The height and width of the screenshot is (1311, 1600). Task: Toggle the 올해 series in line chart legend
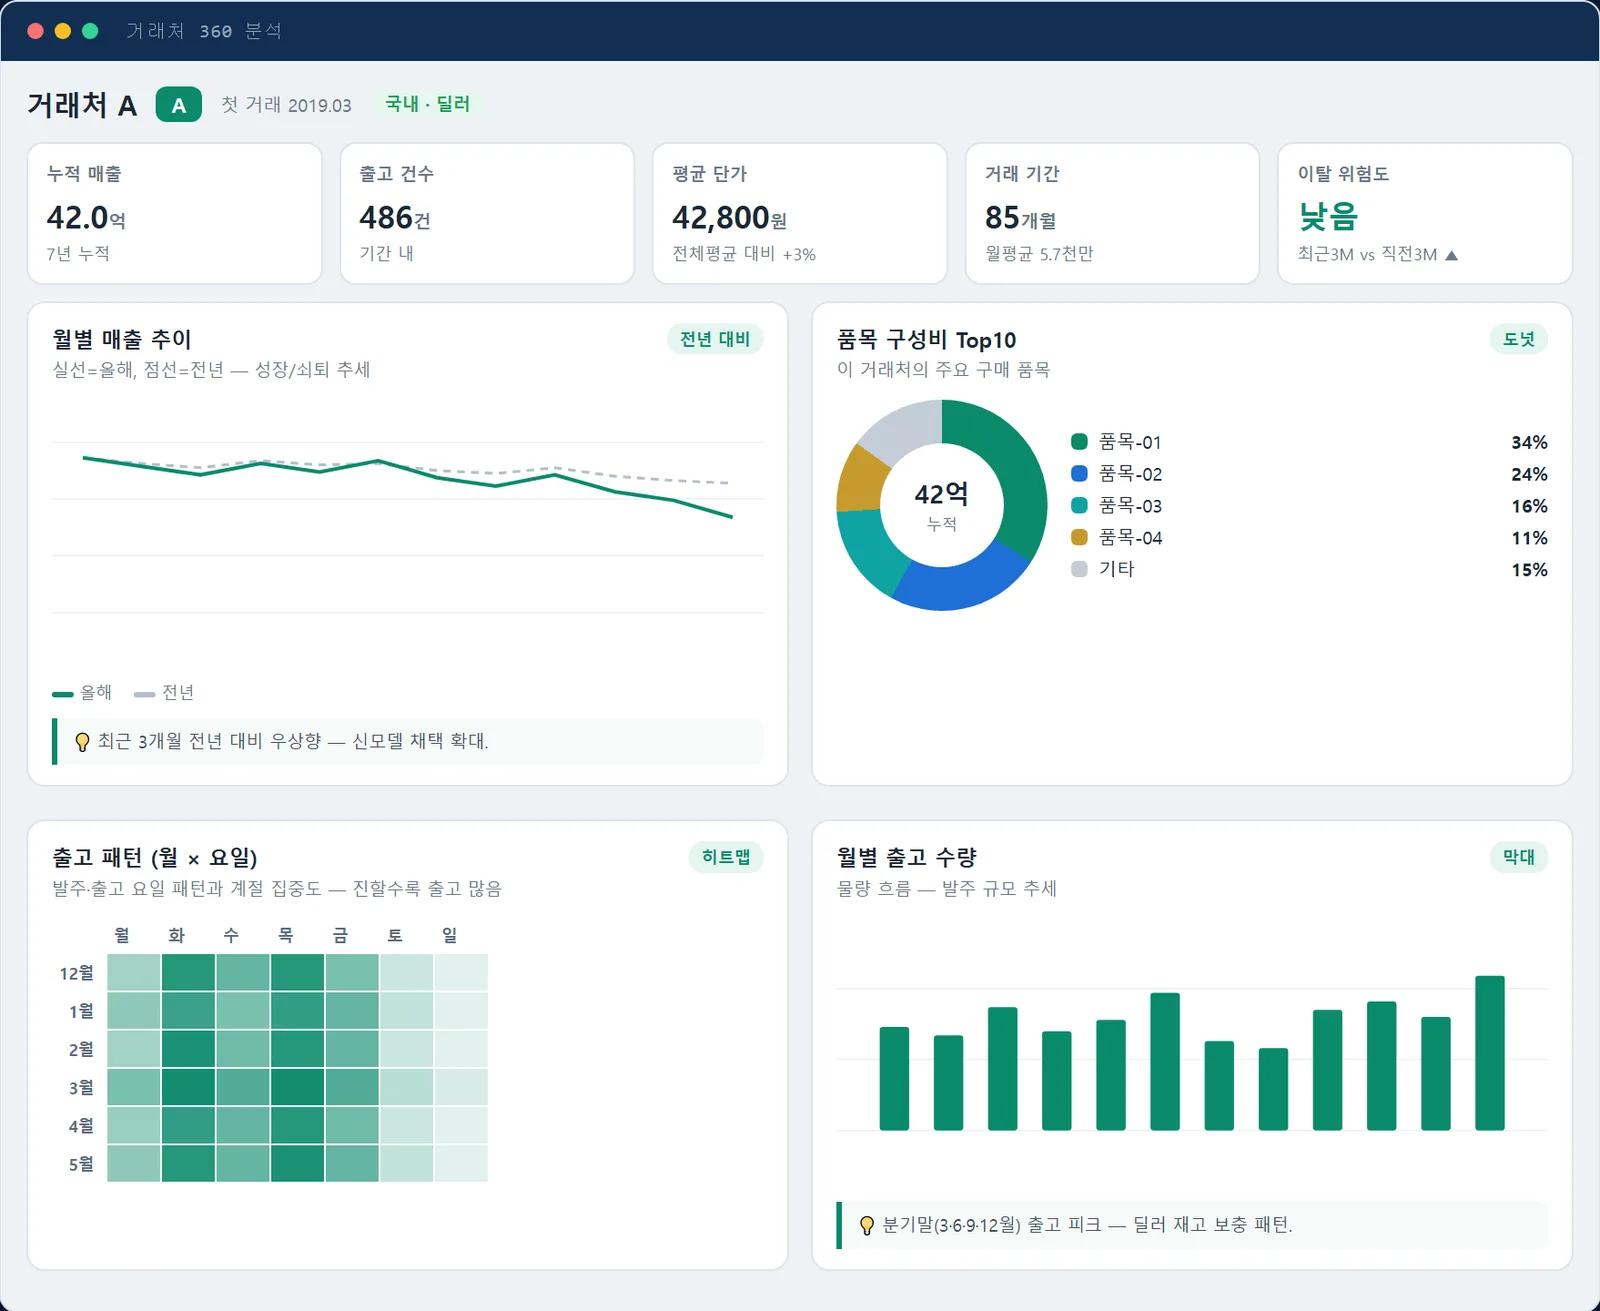pos(82,693)
